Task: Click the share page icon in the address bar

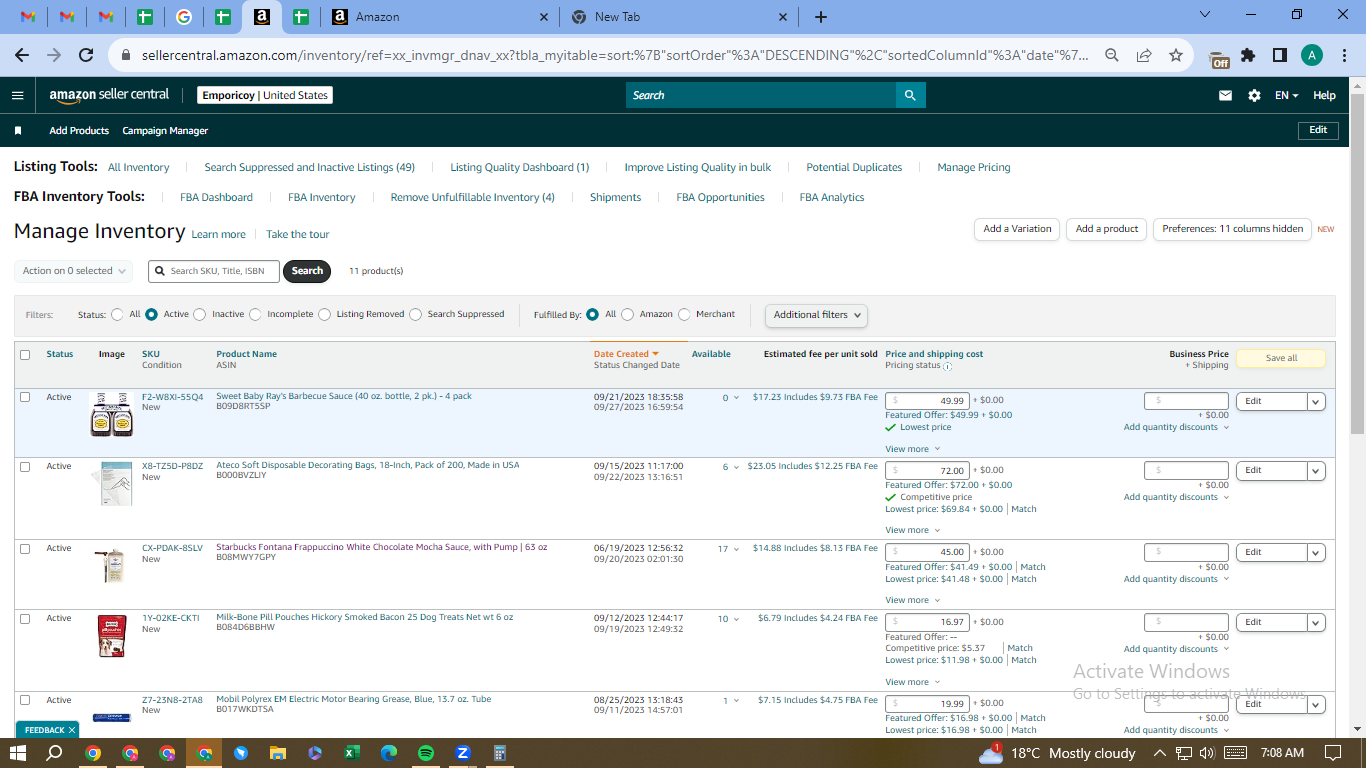Action: tap(1144, 56)
